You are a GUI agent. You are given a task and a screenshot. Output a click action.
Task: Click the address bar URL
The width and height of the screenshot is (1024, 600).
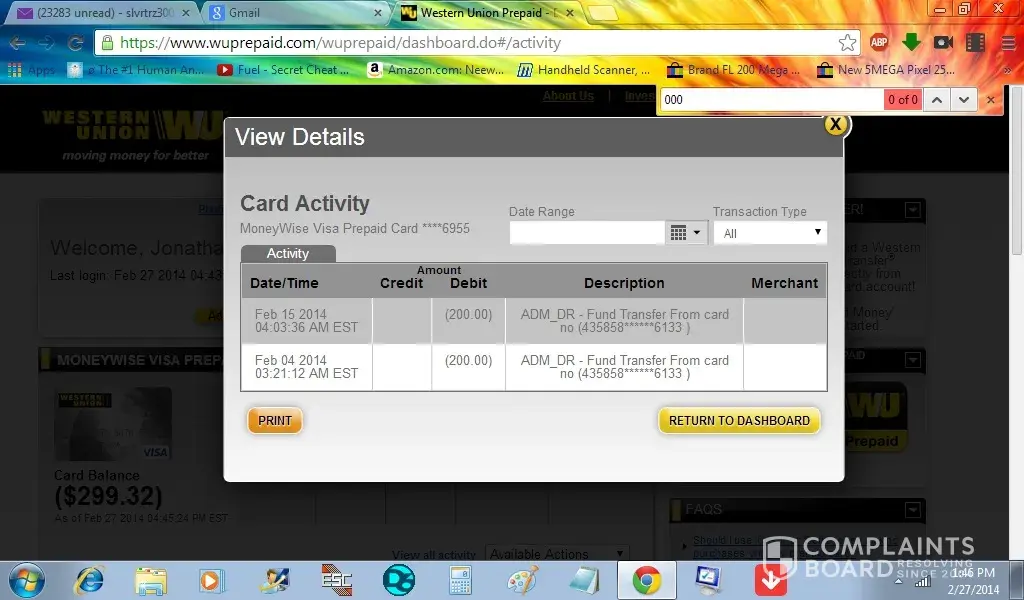pos(340,43)
